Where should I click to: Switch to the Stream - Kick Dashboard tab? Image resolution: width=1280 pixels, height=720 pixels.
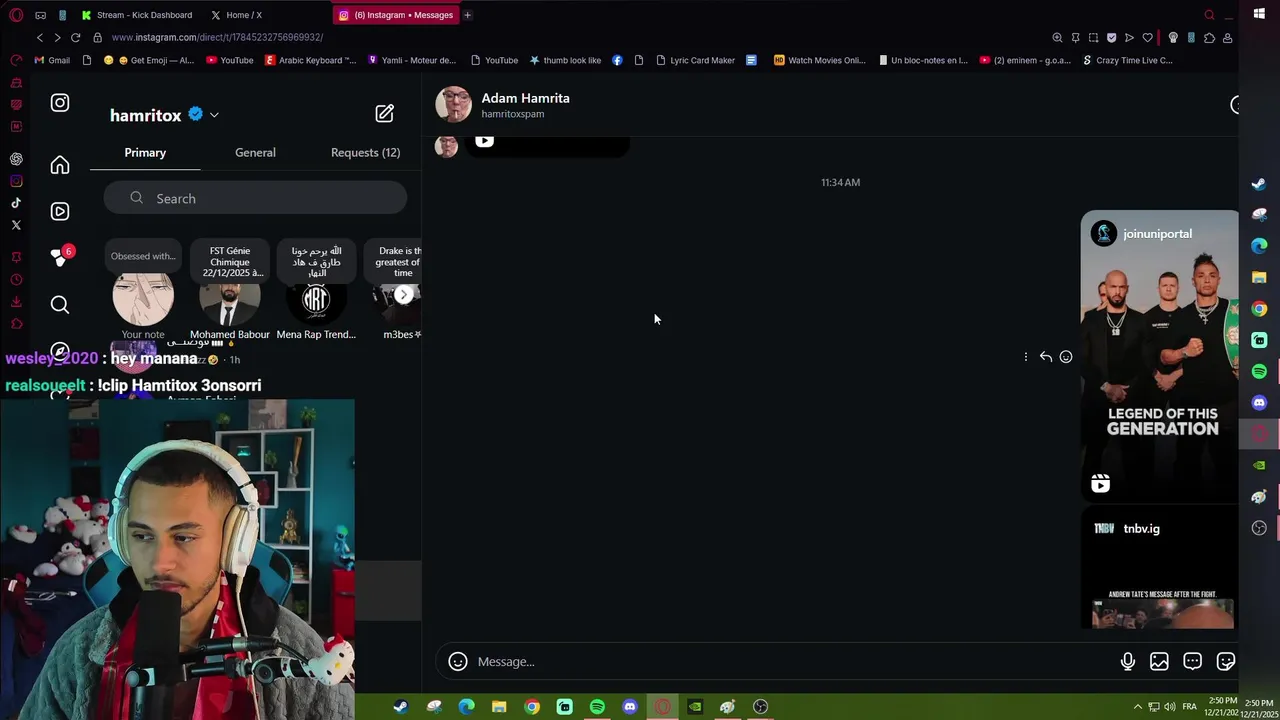[x=137, y=15]
